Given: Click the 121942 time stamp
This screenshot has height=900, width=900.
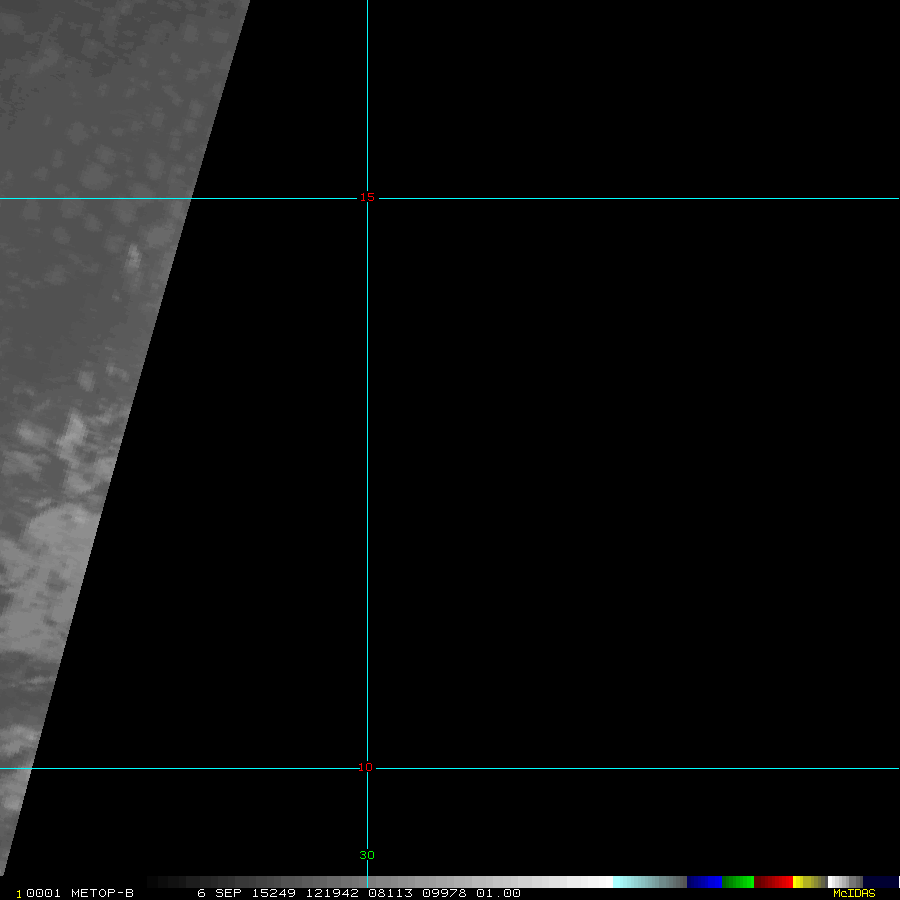Looking at the screenshot, I should coord(331,893).
